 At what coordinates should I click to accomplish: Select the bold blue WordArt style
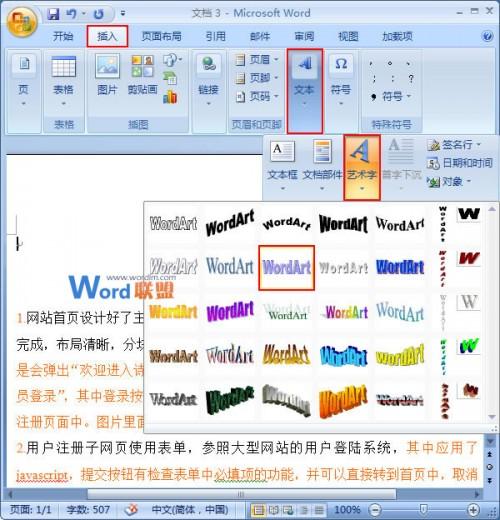[400, 268]
